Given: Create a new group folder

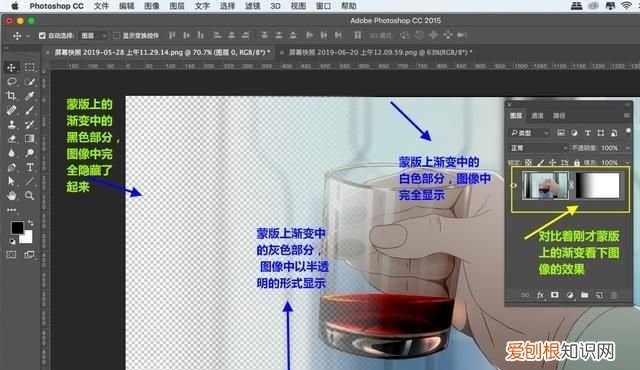Looking at the screenshot, I should click(x=584, y=295).
